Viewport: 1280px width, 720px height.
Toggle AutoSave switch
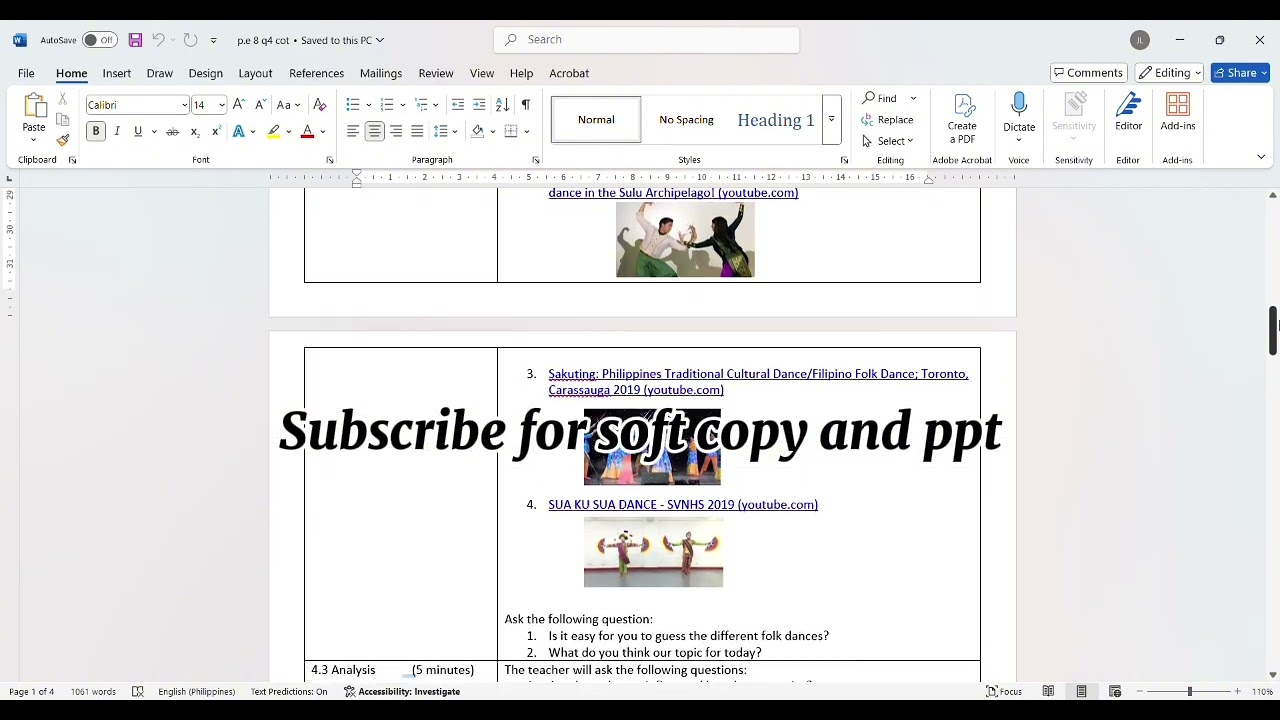99,40
